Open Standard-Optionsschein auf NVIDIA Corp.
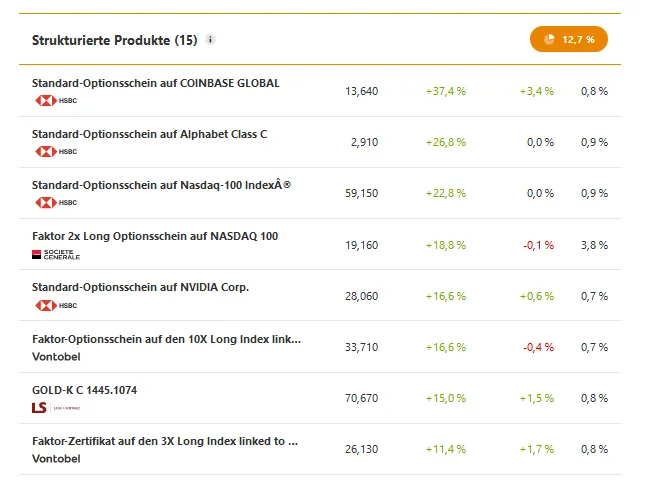667x485 pixels. [x=140, y=287]
